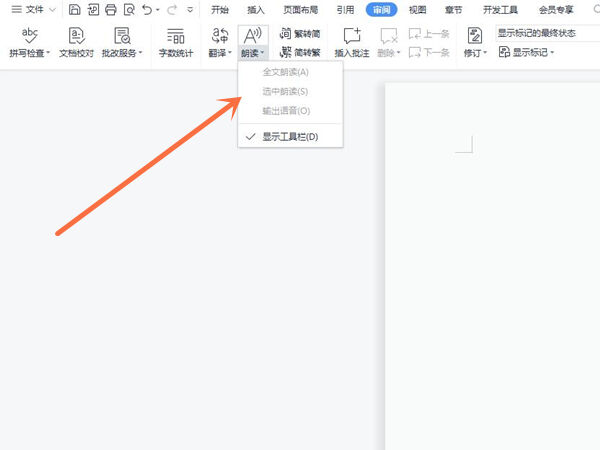
Task: Click the Save icon in quick access toolbar
Action: pyautogui.click(x=75, y=9)
